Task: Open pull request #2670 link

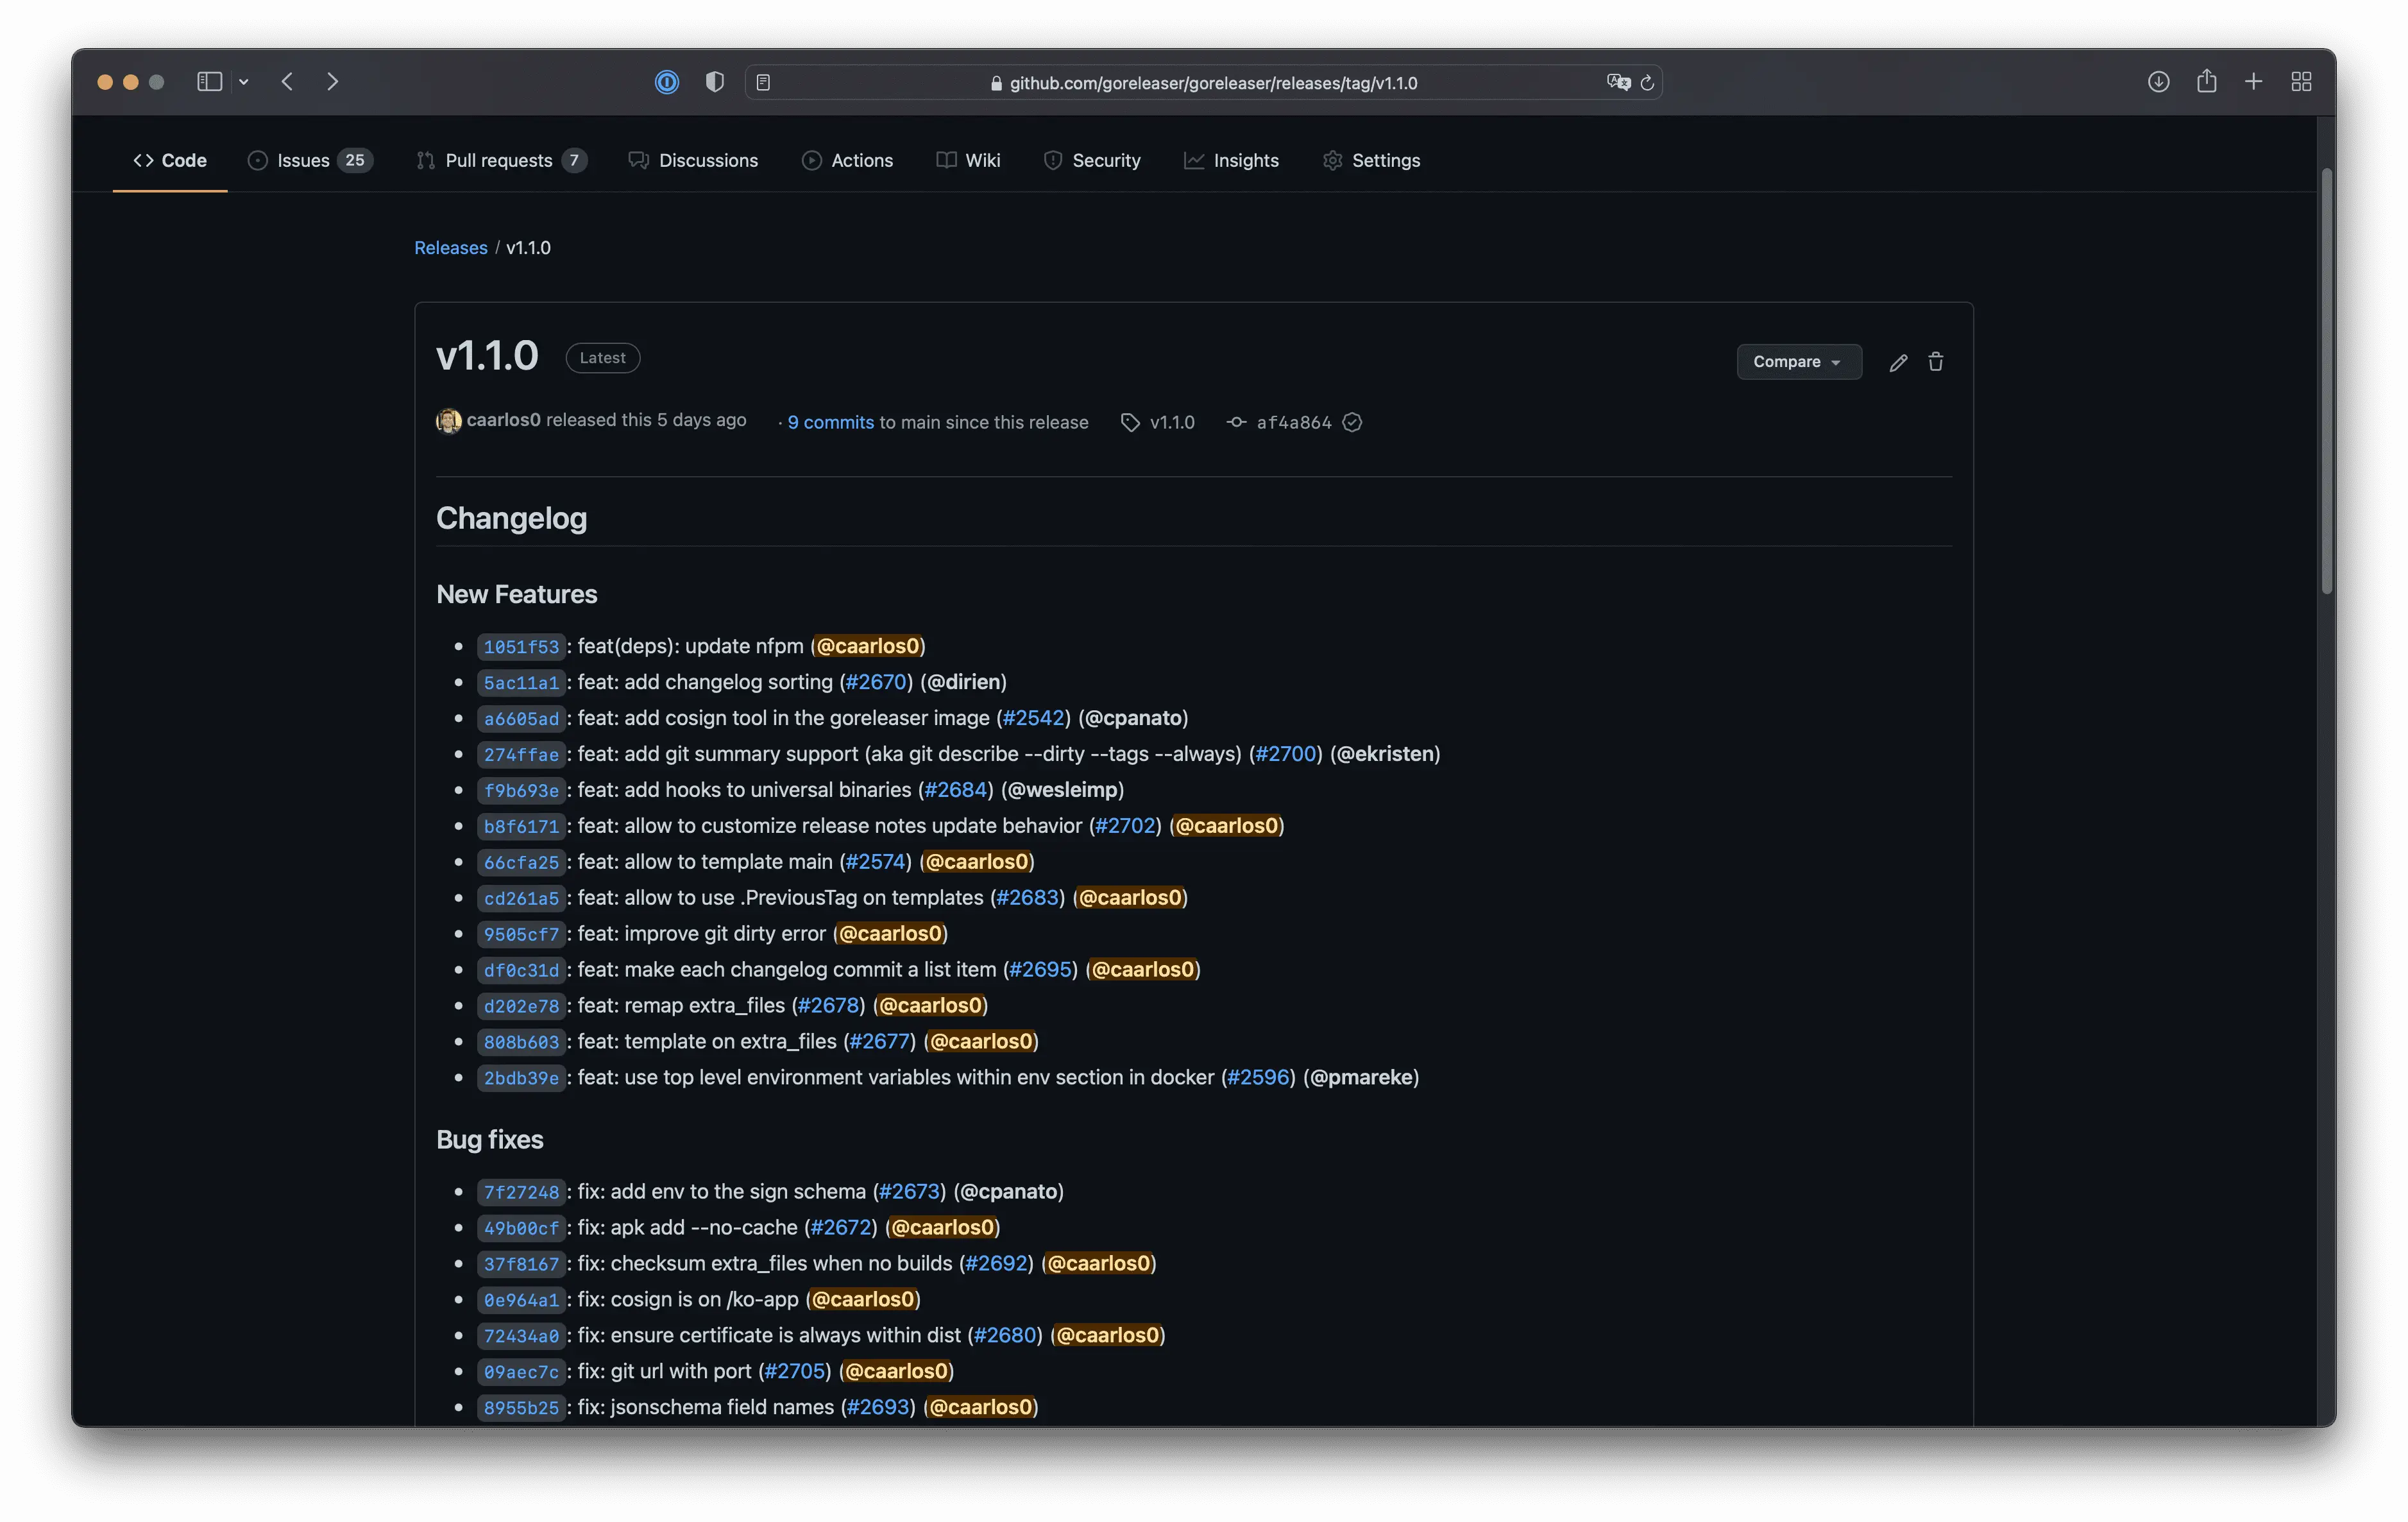Action: pos(875,682)
